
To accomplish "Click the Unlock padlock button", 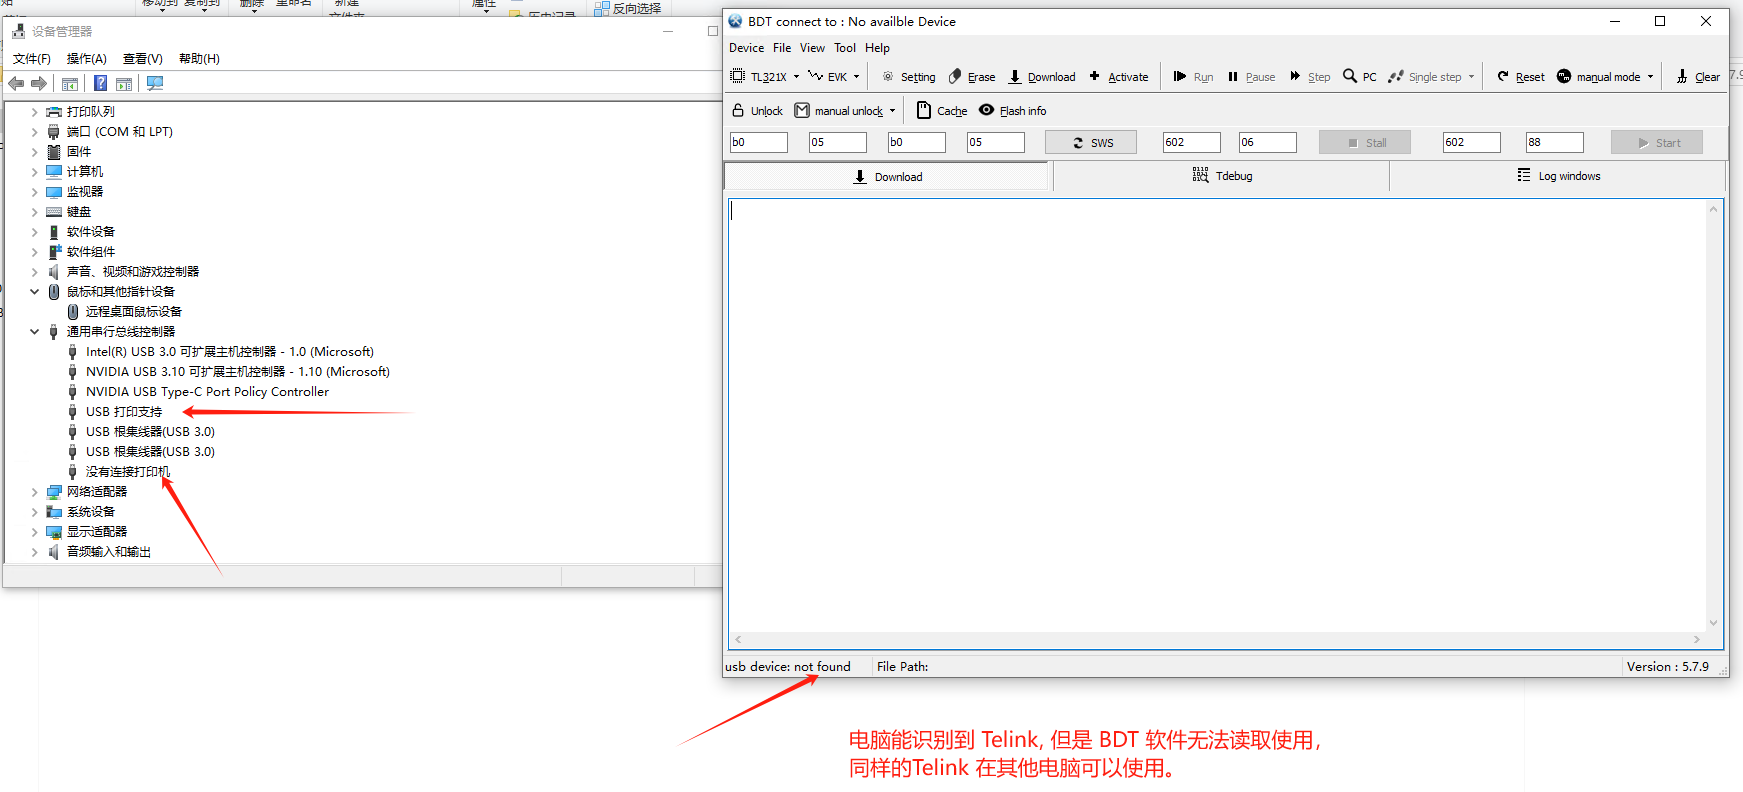I will tap(757, 111).
